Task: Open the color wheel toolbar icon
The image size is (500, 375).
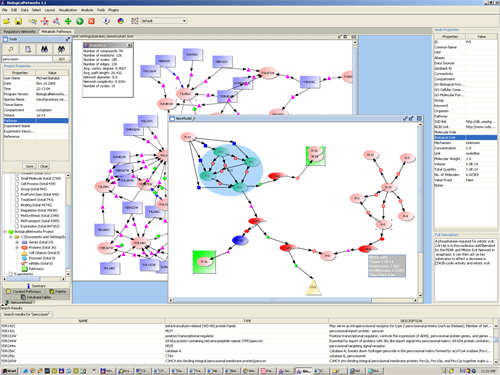Action: click(x=121, y=21)
